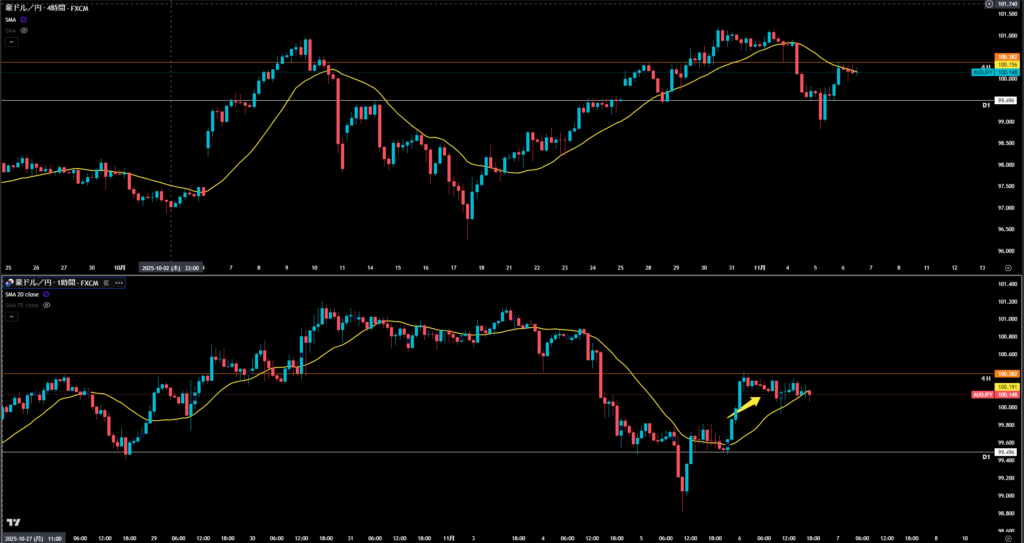The height and width of the screenshot is (543, 1024).
Task: Click the purple SMA loading icon on 4-hour chart
Action: pos(24,19)
